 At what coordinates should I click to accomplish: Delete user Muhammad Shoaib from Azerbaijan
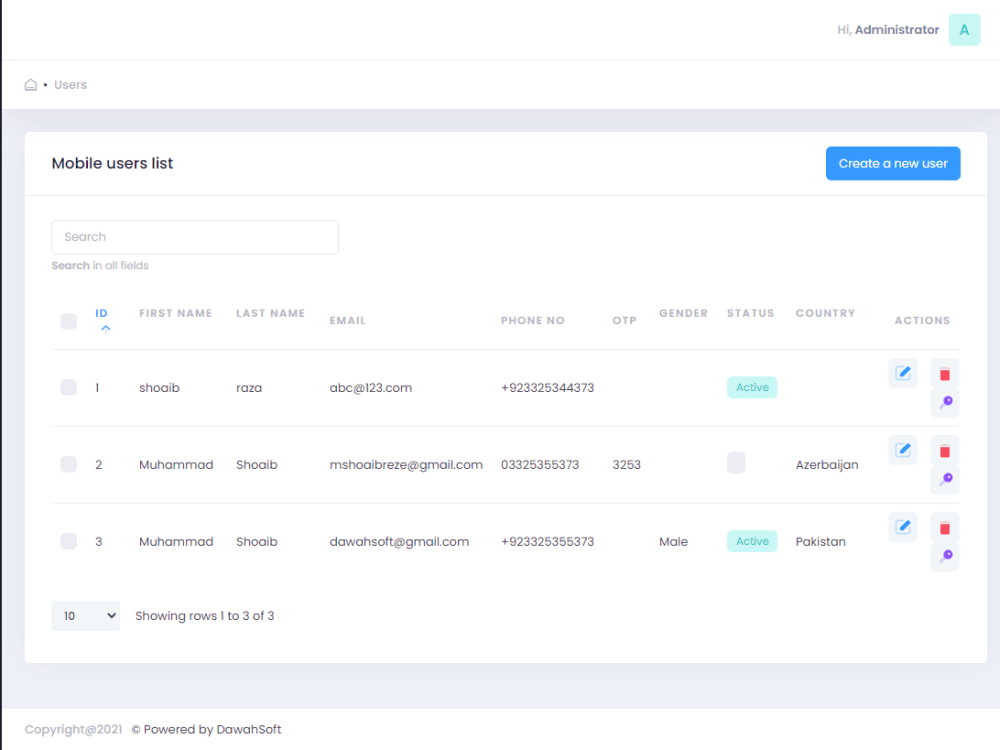[944, 451]
